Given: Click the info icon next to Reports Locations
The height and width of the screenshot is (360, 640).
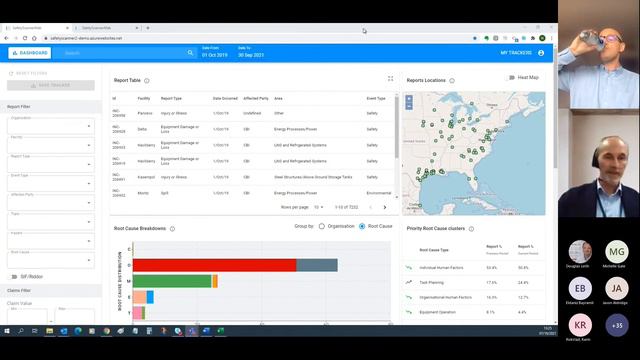Looking at the screenshot, I should coord(452,81).
